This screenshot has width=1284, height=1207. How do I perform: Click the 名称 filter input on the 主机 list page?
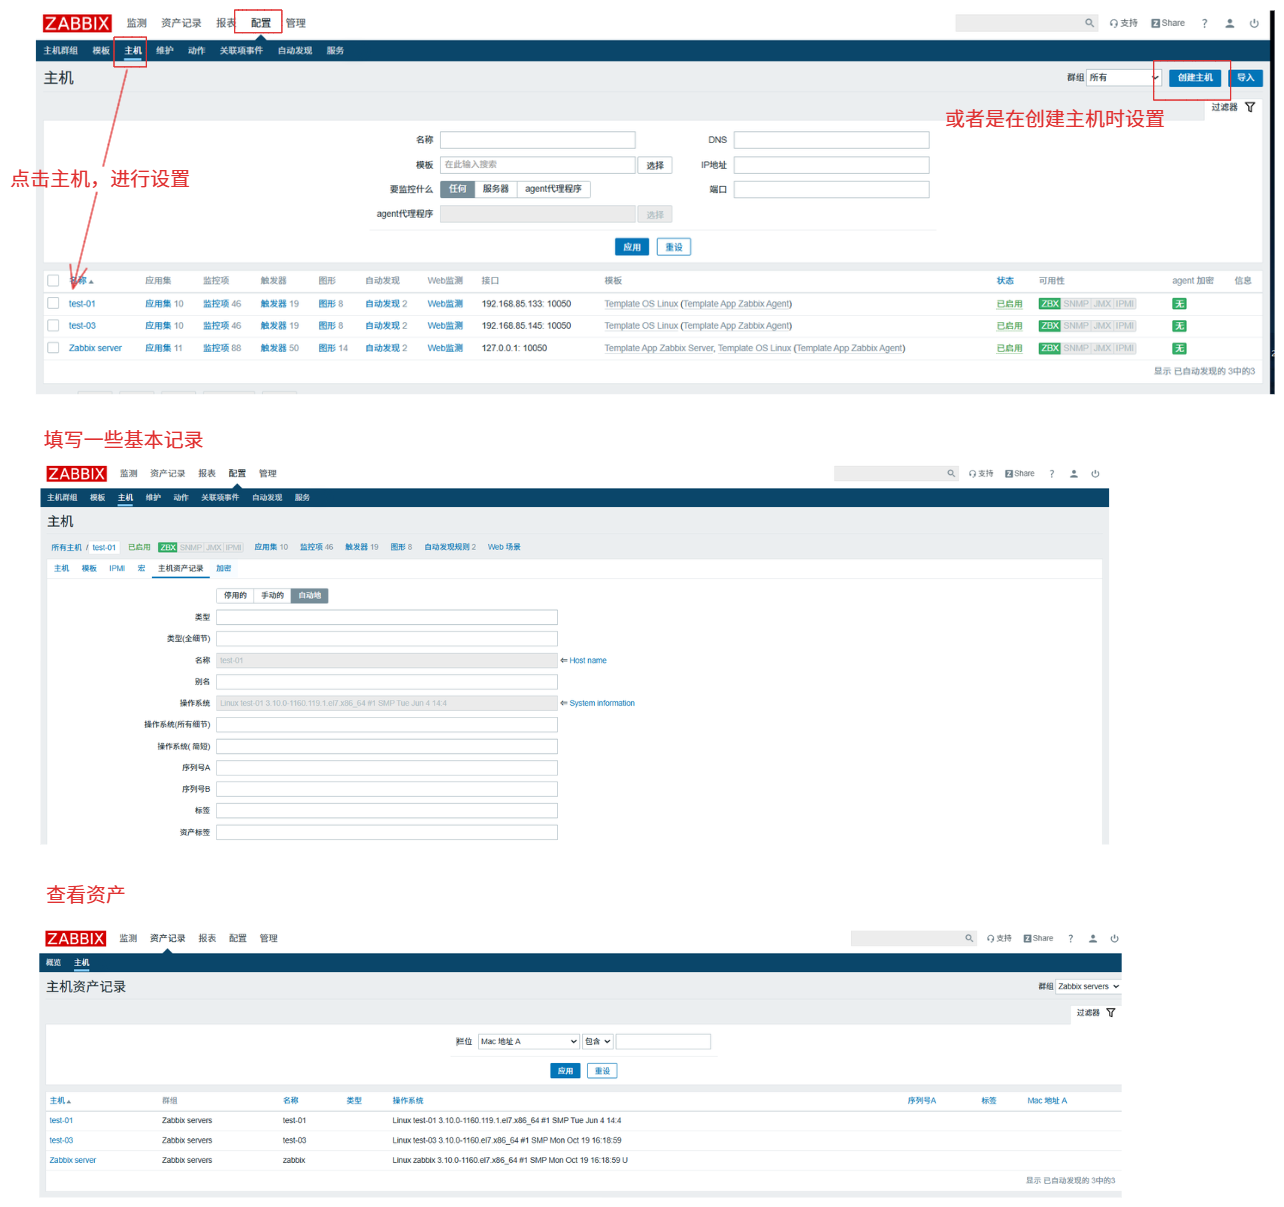(538, 140)
